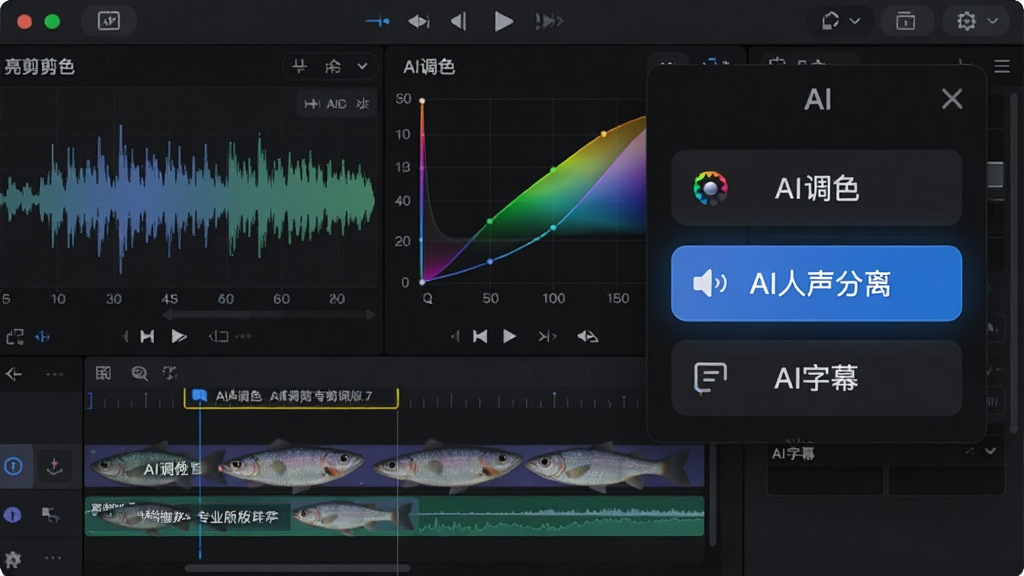Play preview in the AI调色 curve panel
The height and width of the screenshot is (576, 1024).
point(509,336)
